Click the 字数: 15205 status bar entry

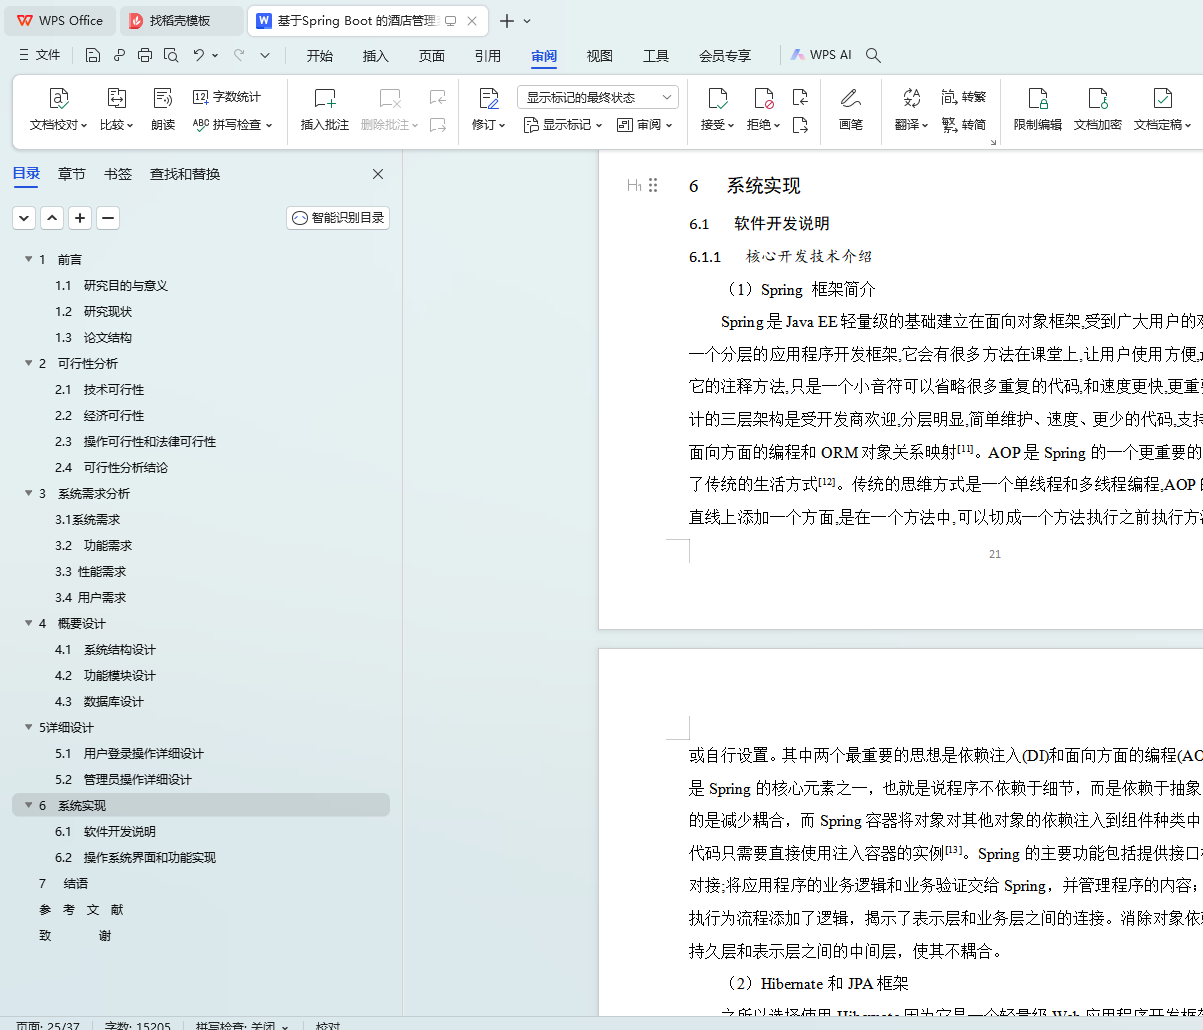tap(137, 1026)
